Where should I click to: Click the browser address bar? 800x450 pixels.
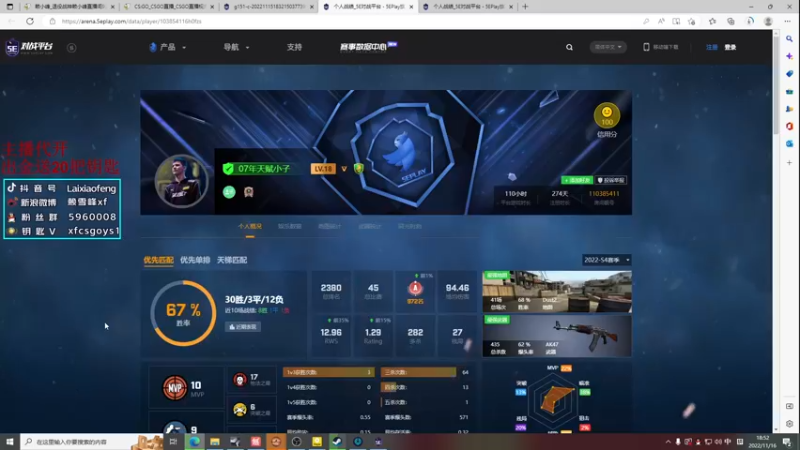tap(347, 21)
